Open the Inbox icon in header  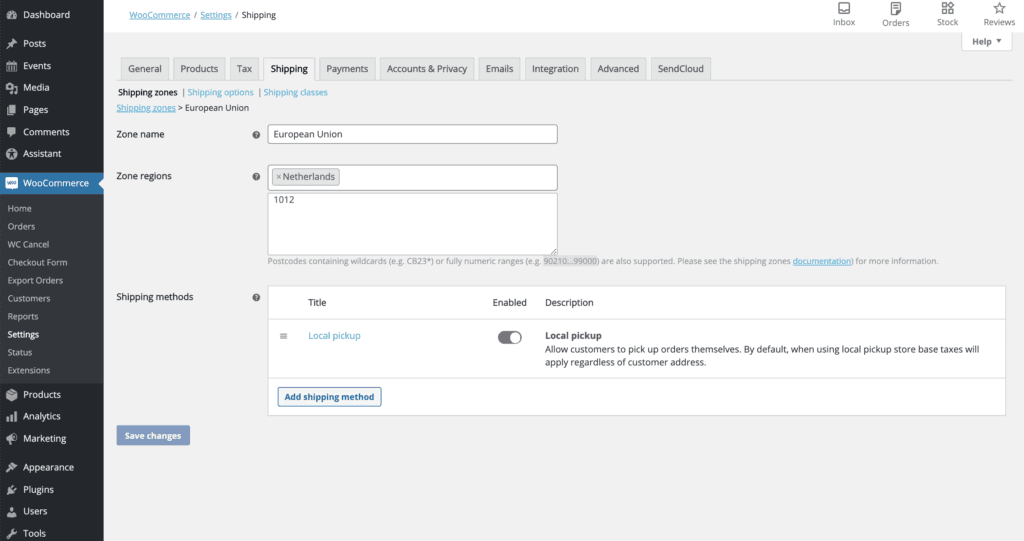pyautogui.click(x=844, y=8)
